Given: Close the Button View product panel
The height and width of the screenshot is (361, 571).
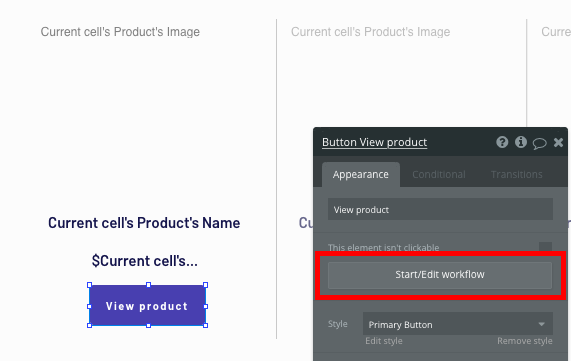Looking at the screenshot, I should pos(558,142).
